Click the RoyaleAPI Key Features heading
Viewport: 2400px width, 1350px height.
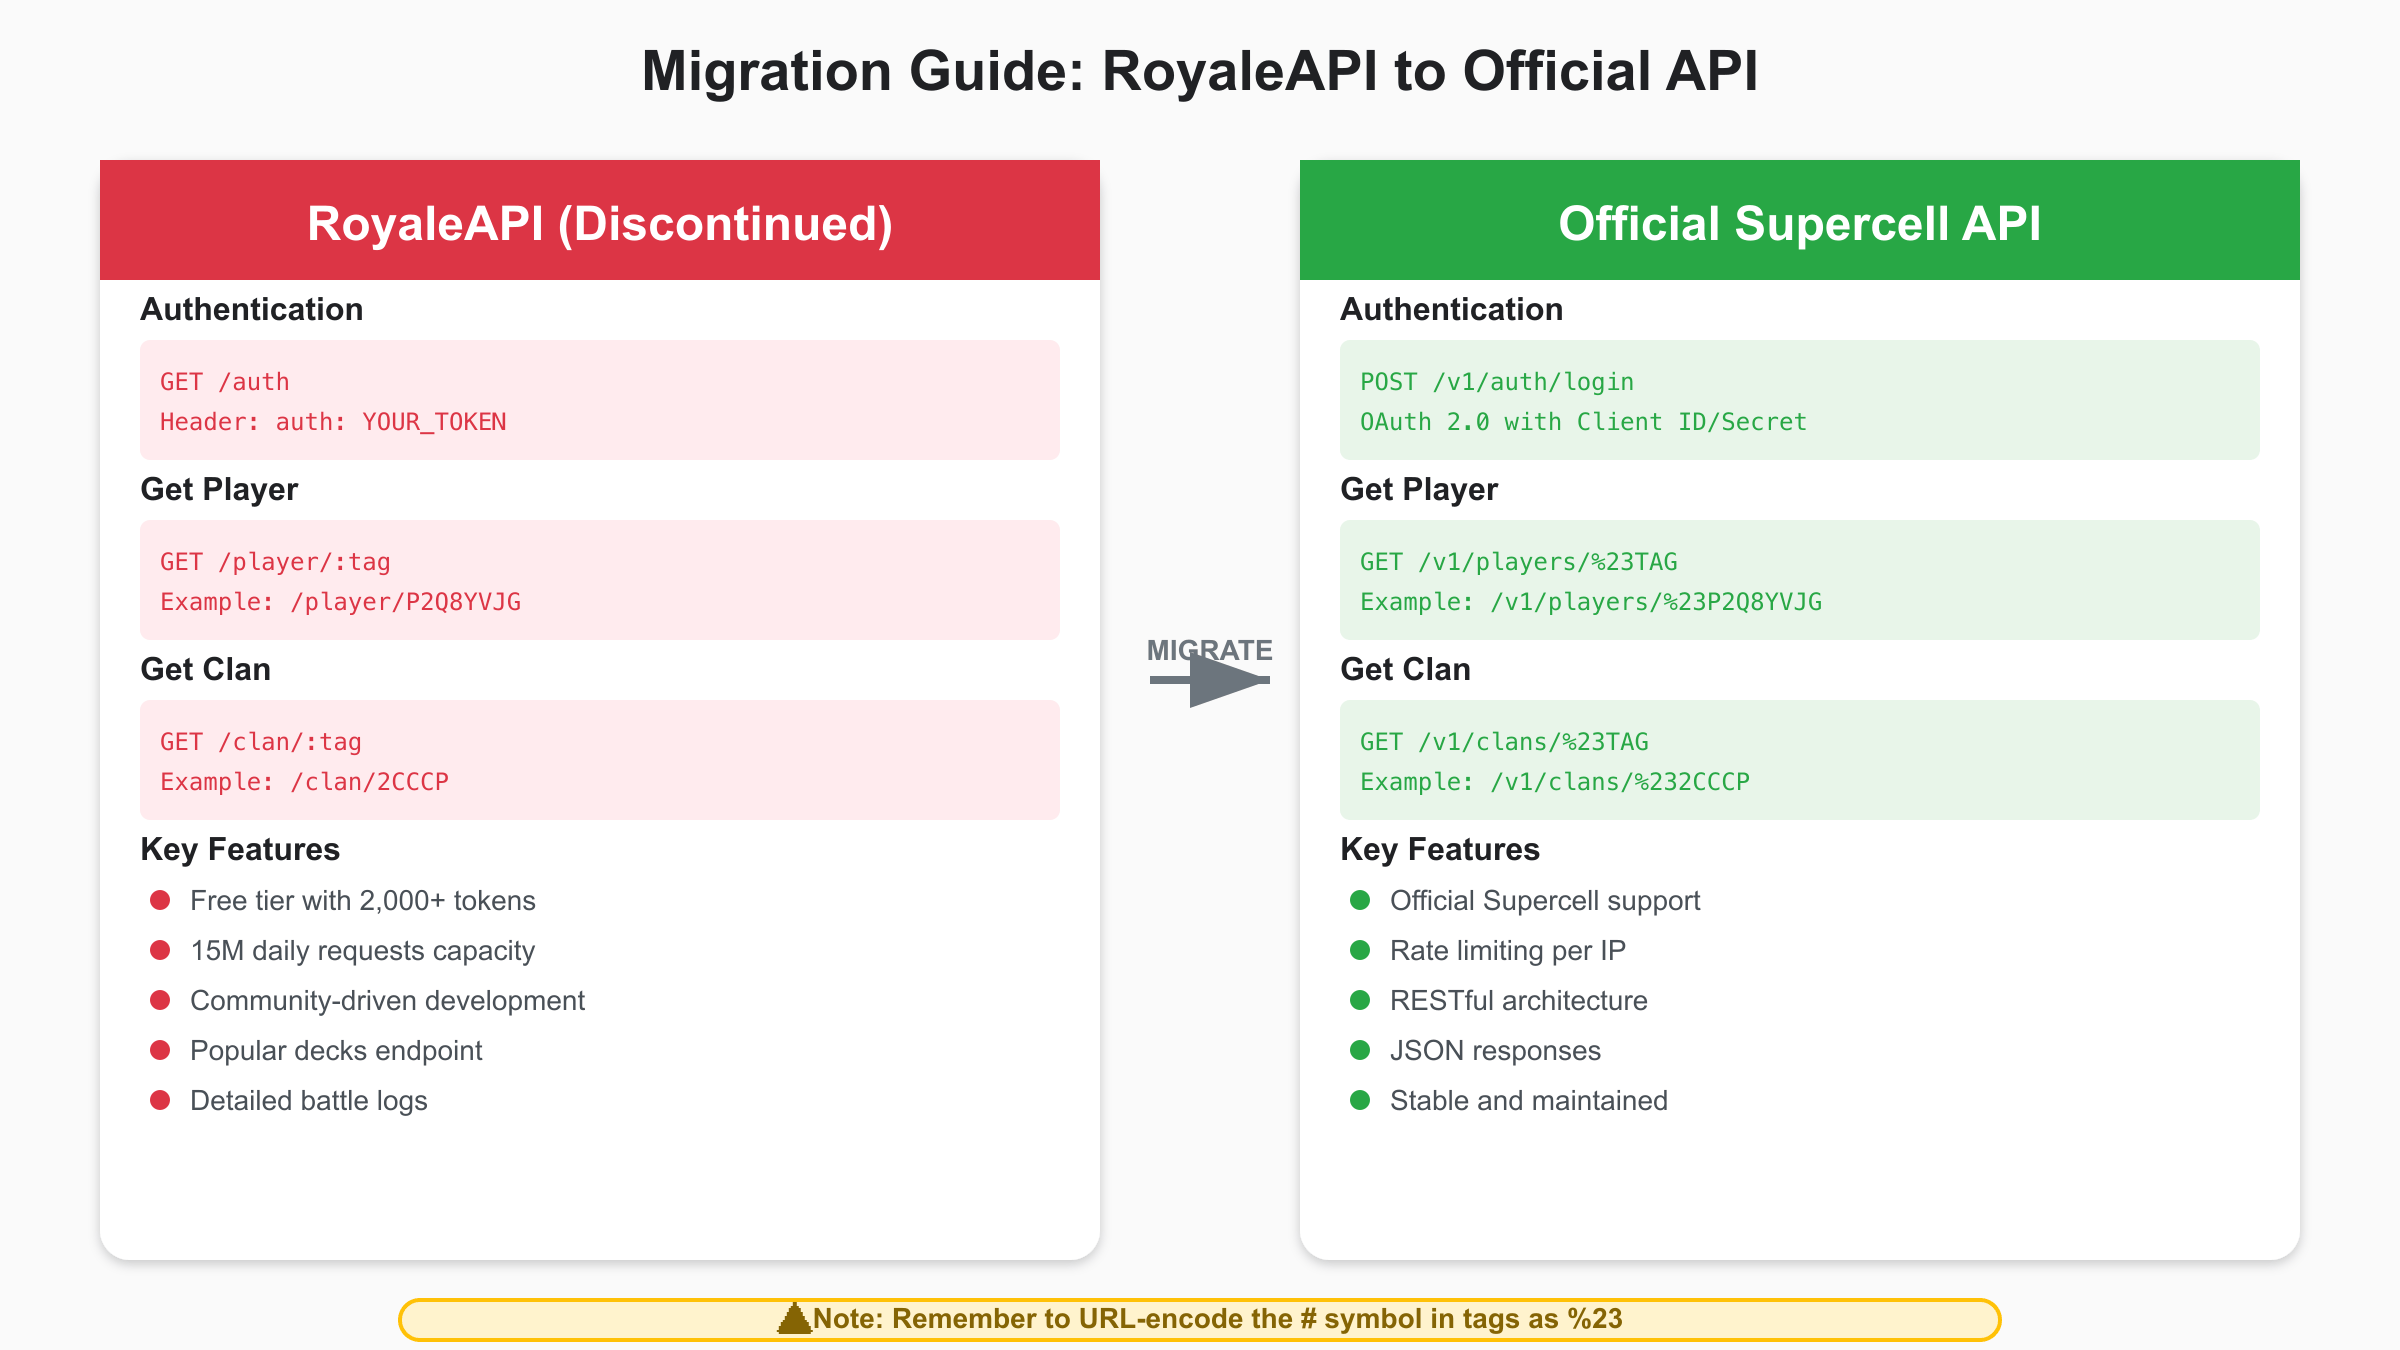tap(240, 850)
